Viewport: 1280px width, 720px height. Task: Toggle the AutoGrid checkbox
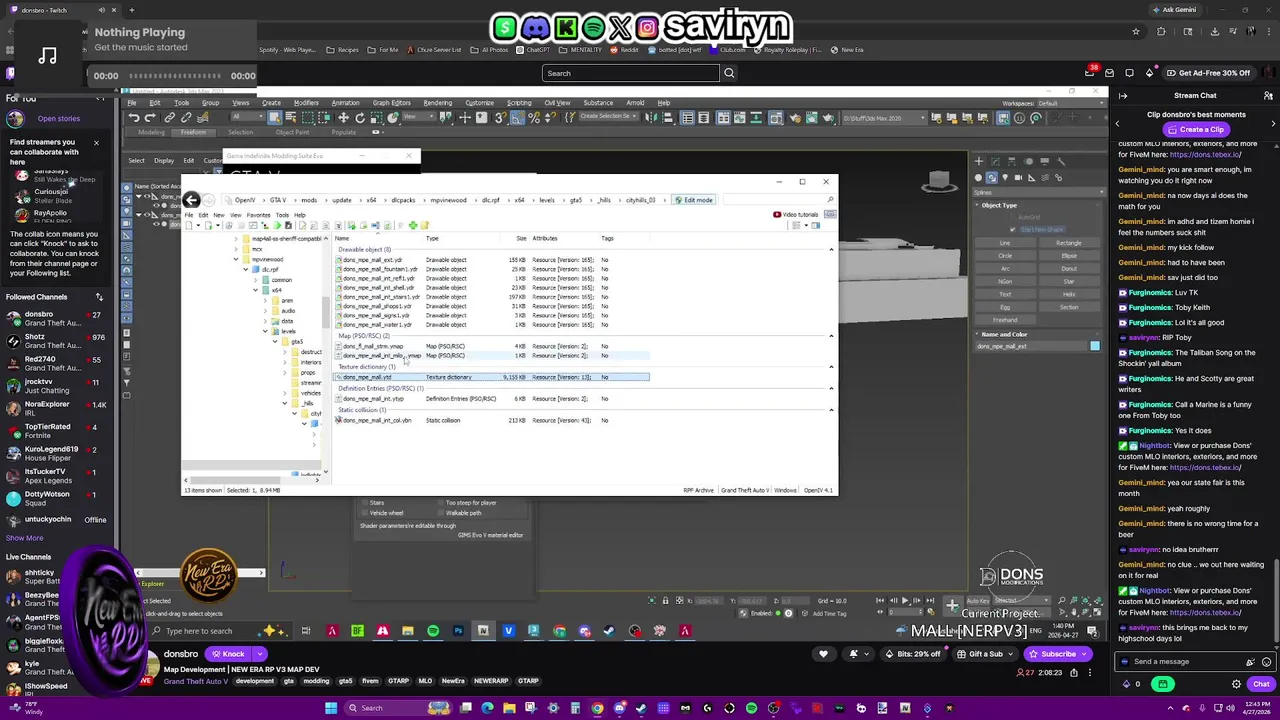(1013, 217)
